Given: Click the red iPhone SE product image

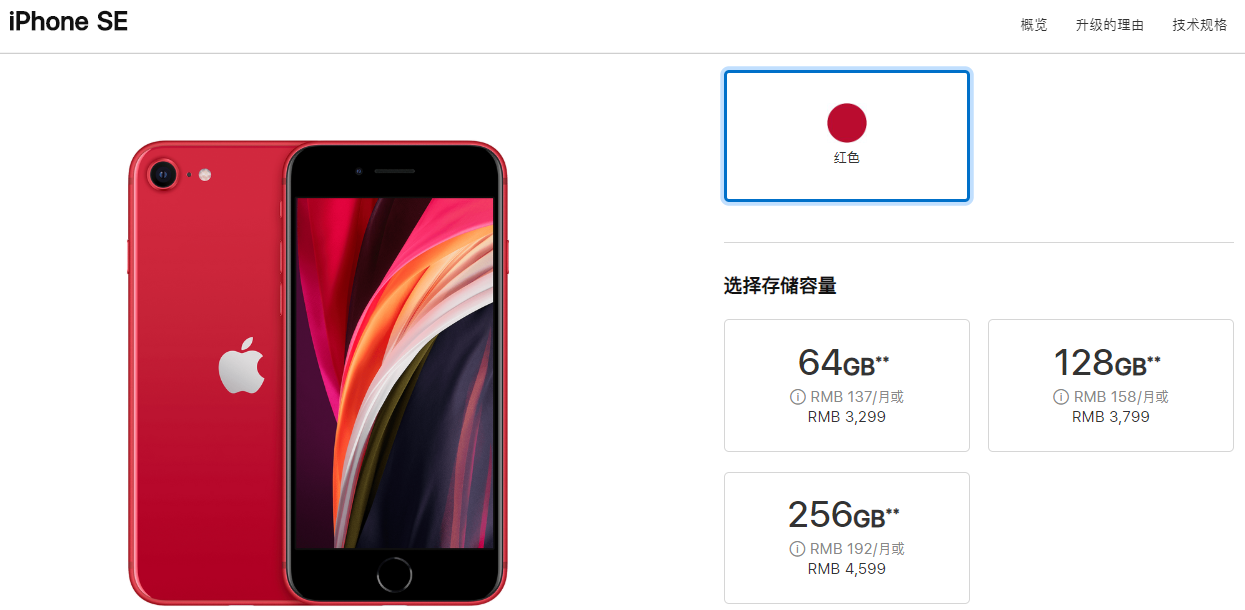Looking at the screenshot, I should point(318,373).
